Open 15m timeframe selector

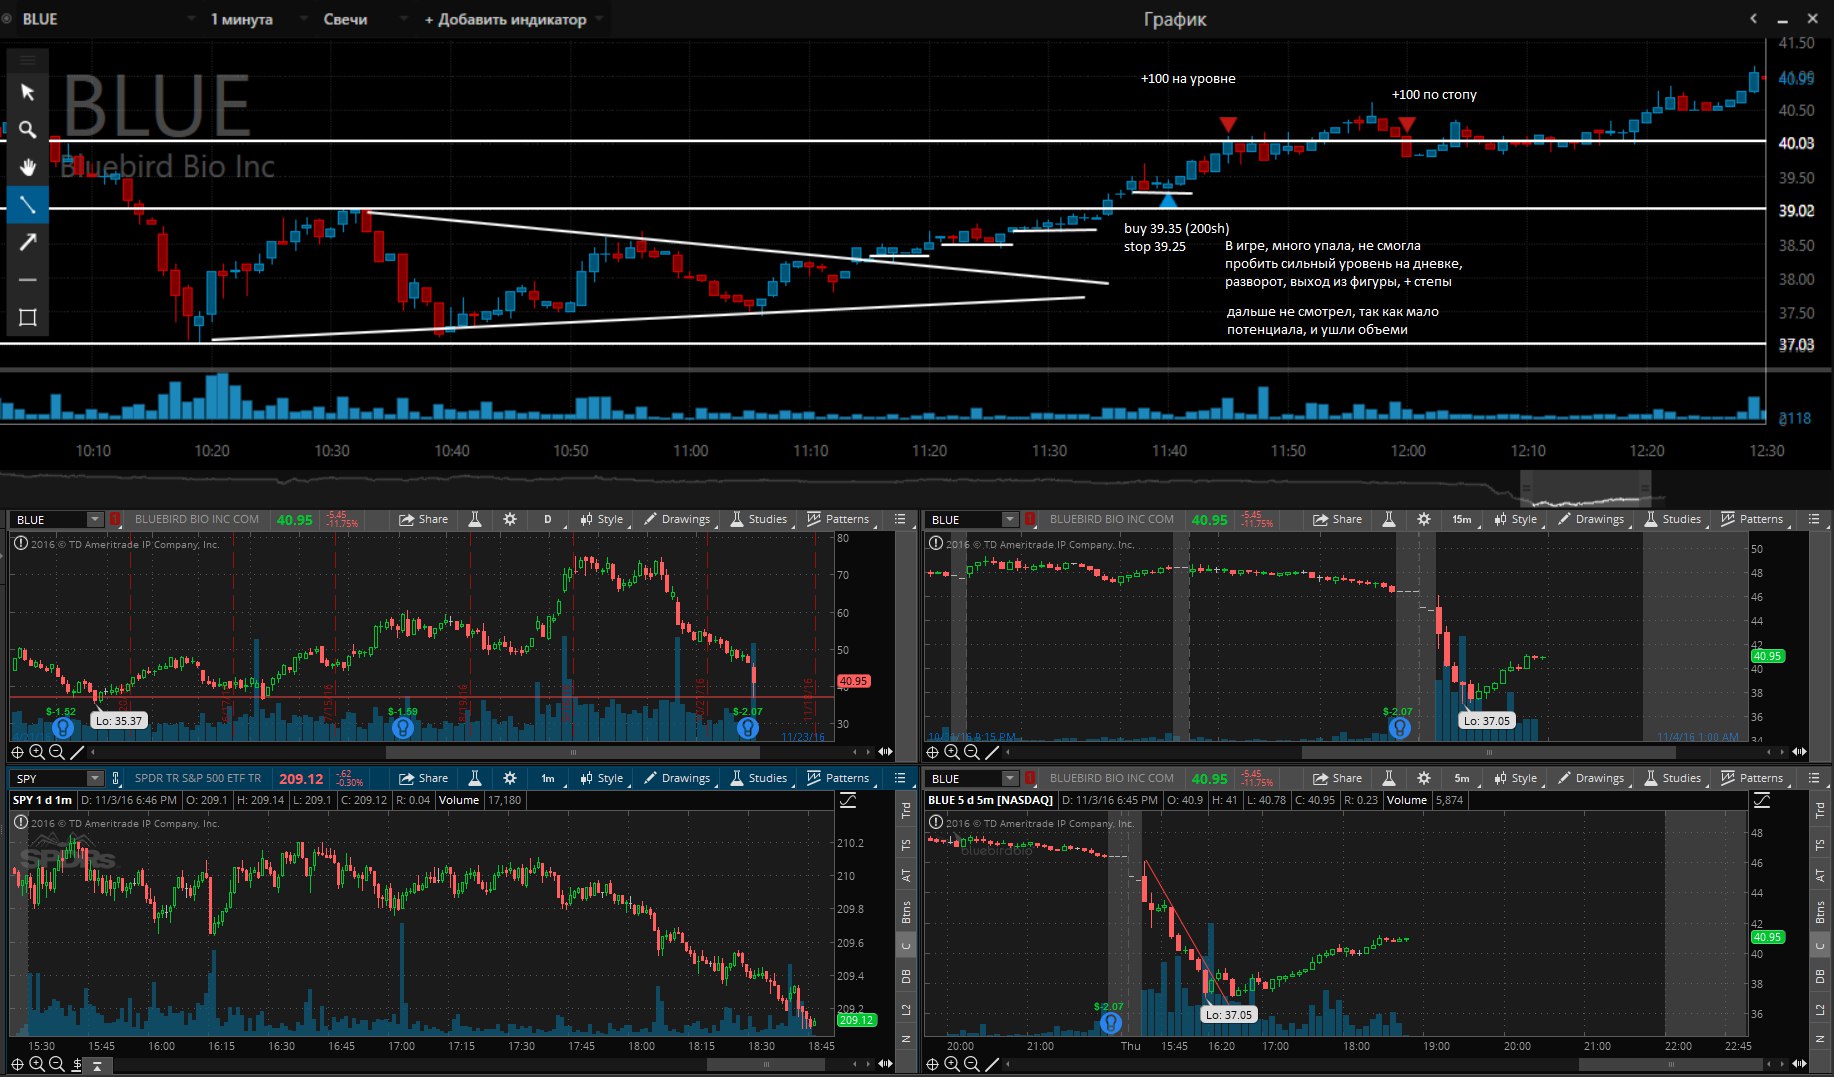(1462, 519)
